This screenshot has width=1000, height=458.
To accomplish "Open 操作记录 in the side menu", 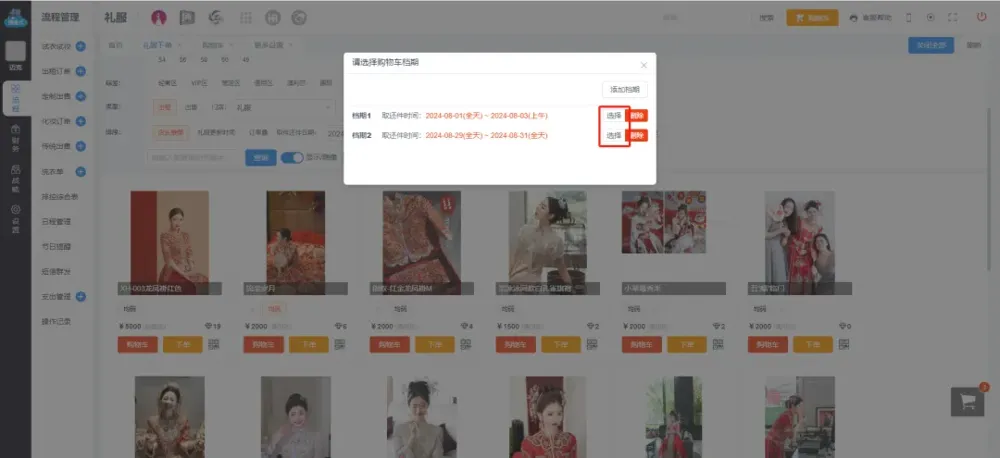I will click(x=56, y=321).
